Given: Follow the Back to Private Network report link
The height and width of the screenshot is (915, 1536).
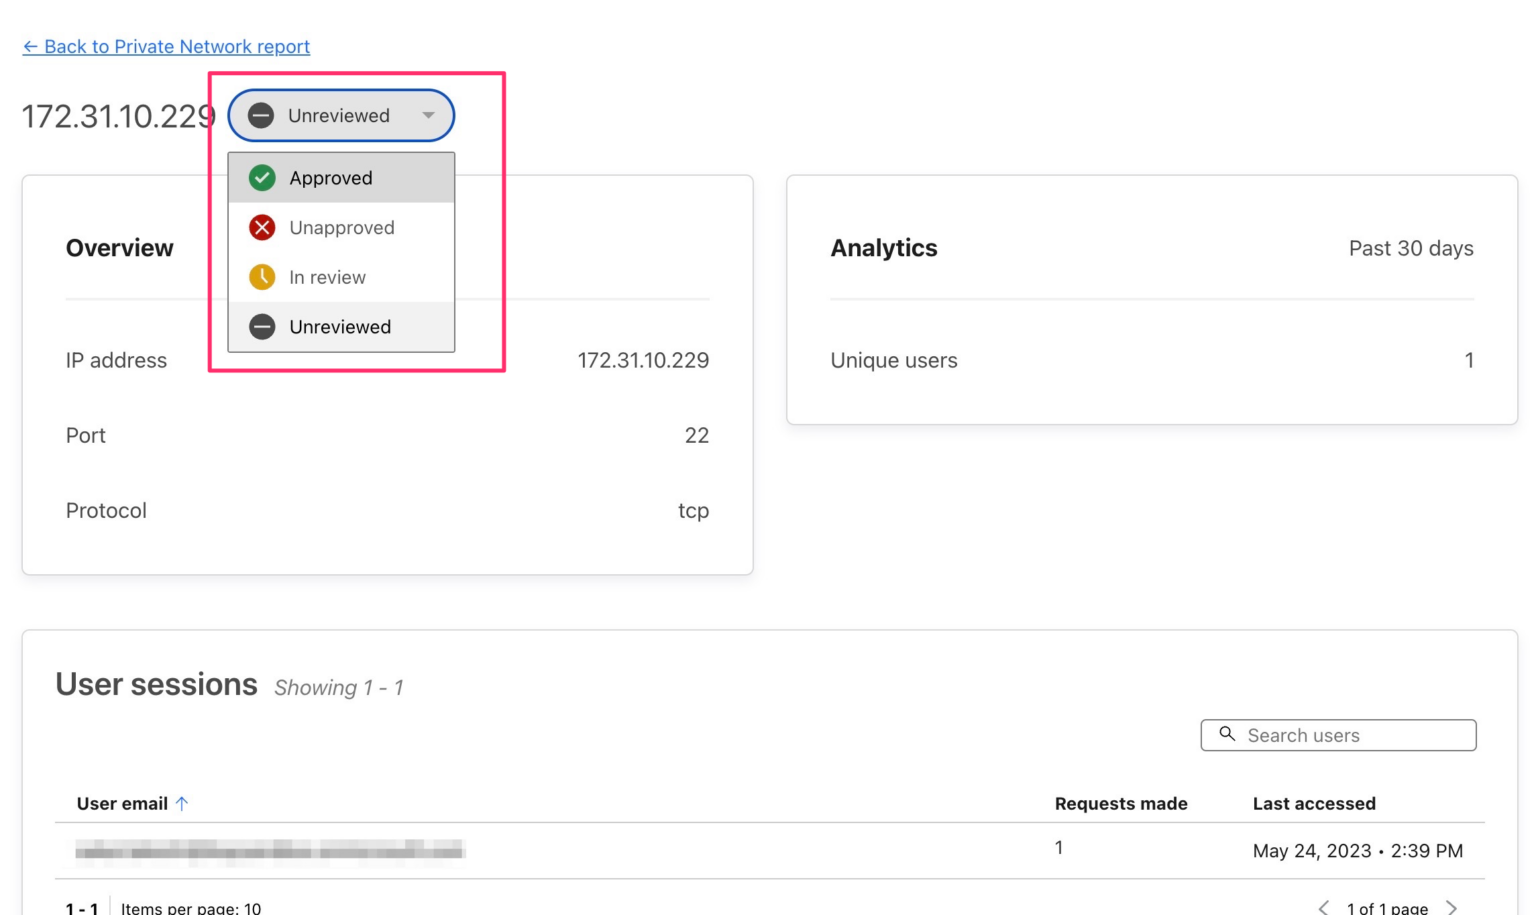Looking at the screenshot, I should [x=168, y=46].
